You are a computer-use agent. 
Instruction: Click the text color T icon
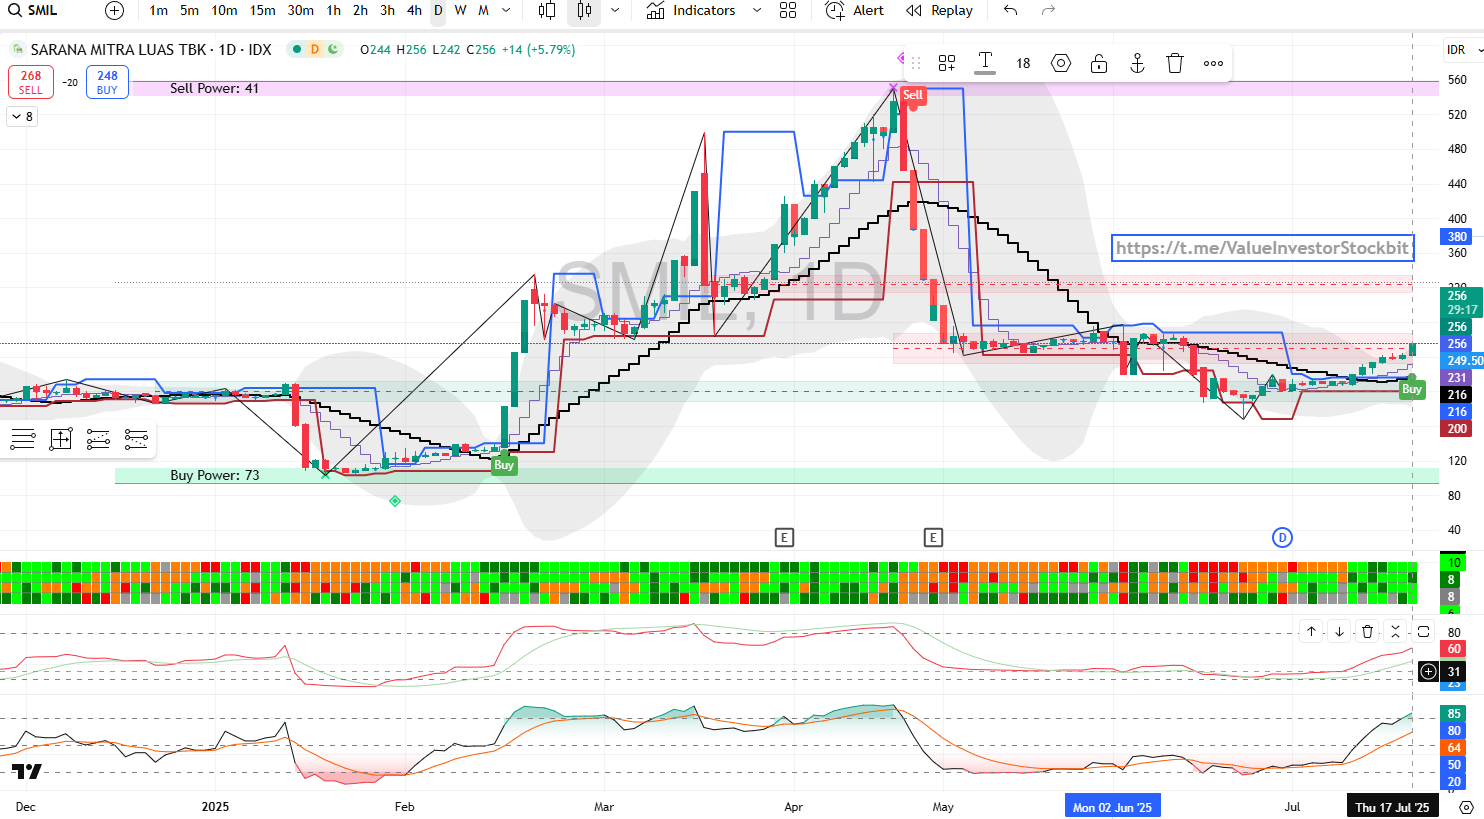point(985,63)
